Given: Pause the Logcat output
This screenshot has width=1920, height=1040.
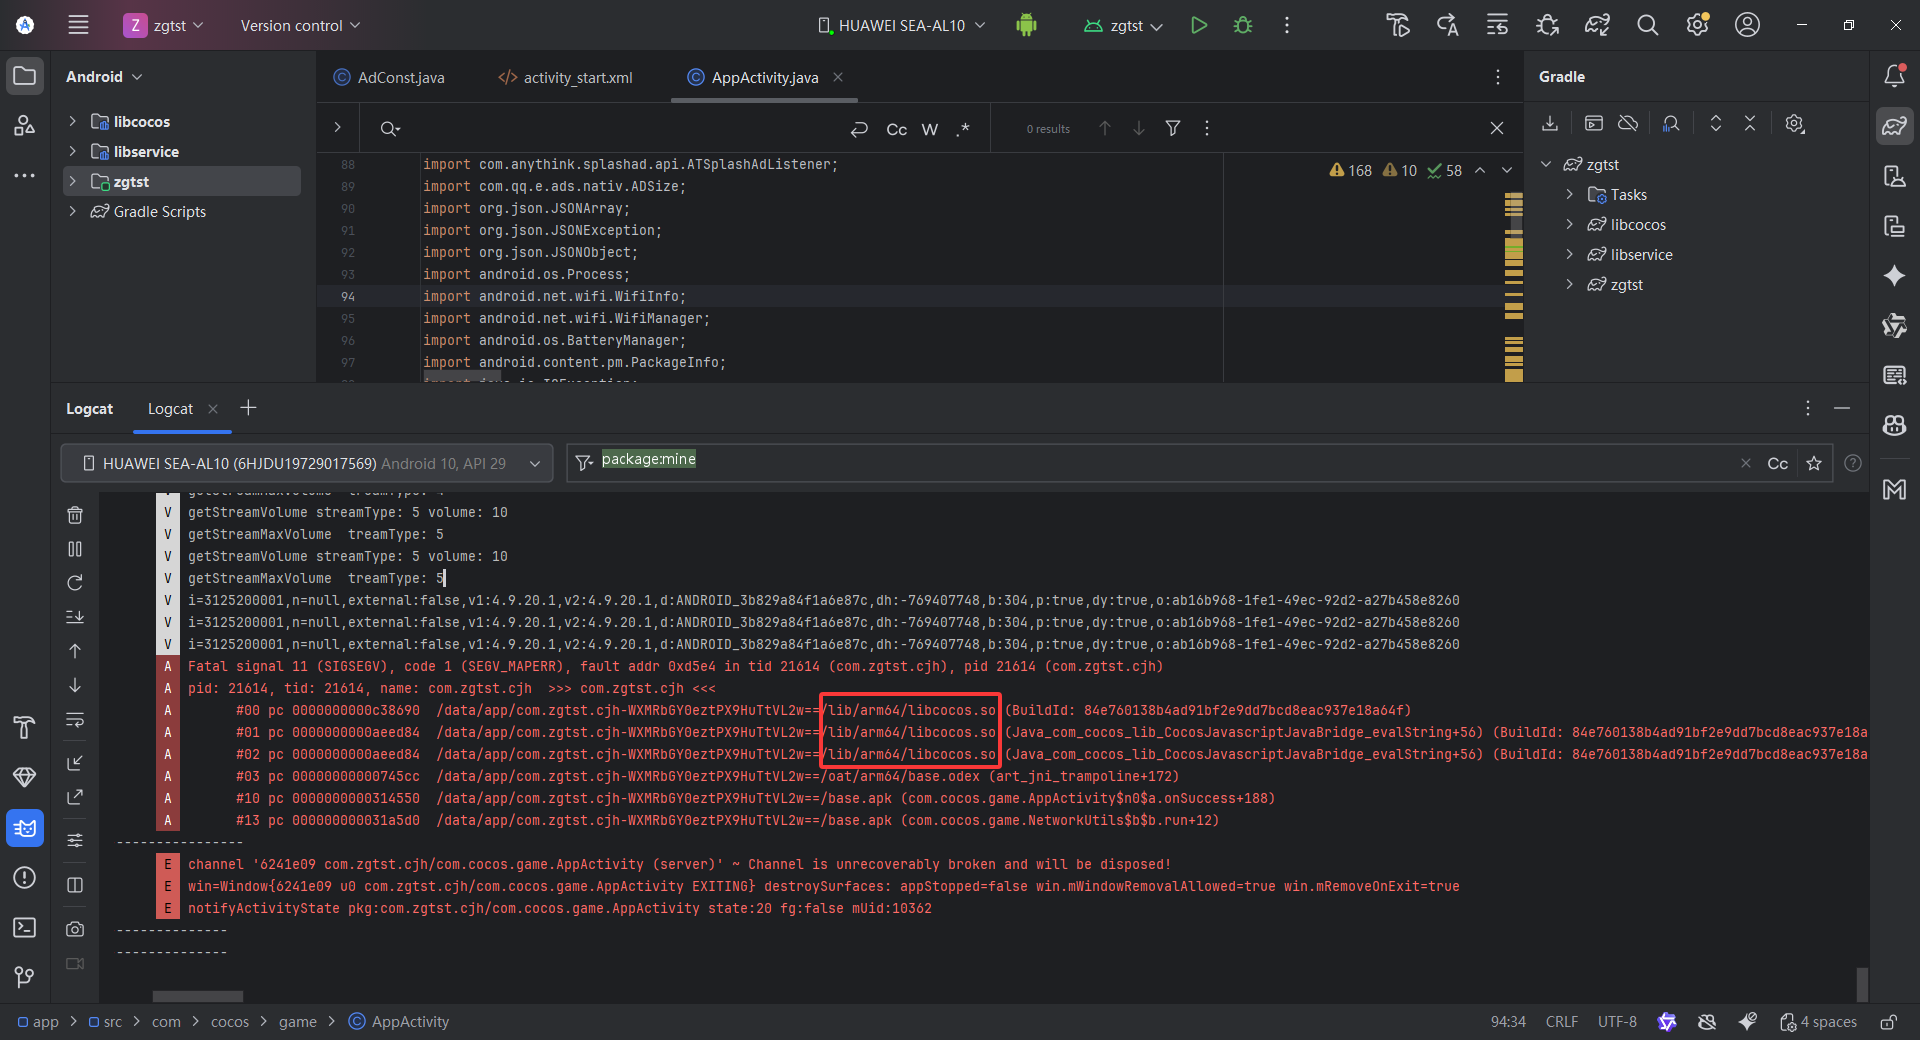Looking at the screenshot, I should pos(75,549).
